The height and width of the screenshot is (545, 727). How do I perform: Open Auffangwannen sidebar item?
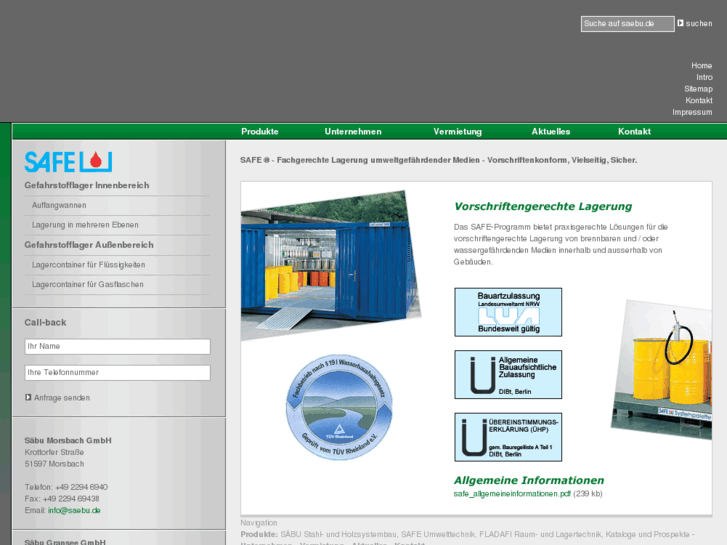click(59, 205)
